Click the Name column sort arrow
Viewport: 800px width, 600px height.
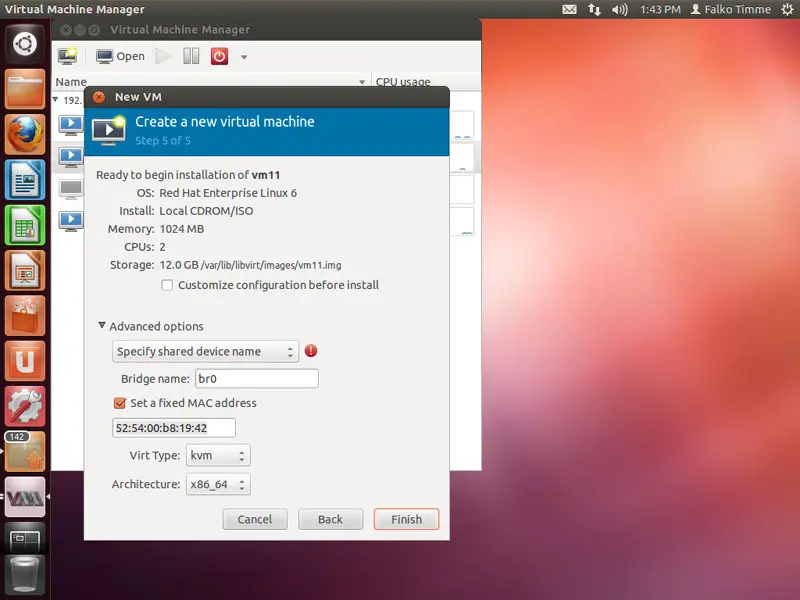point(362,82)
